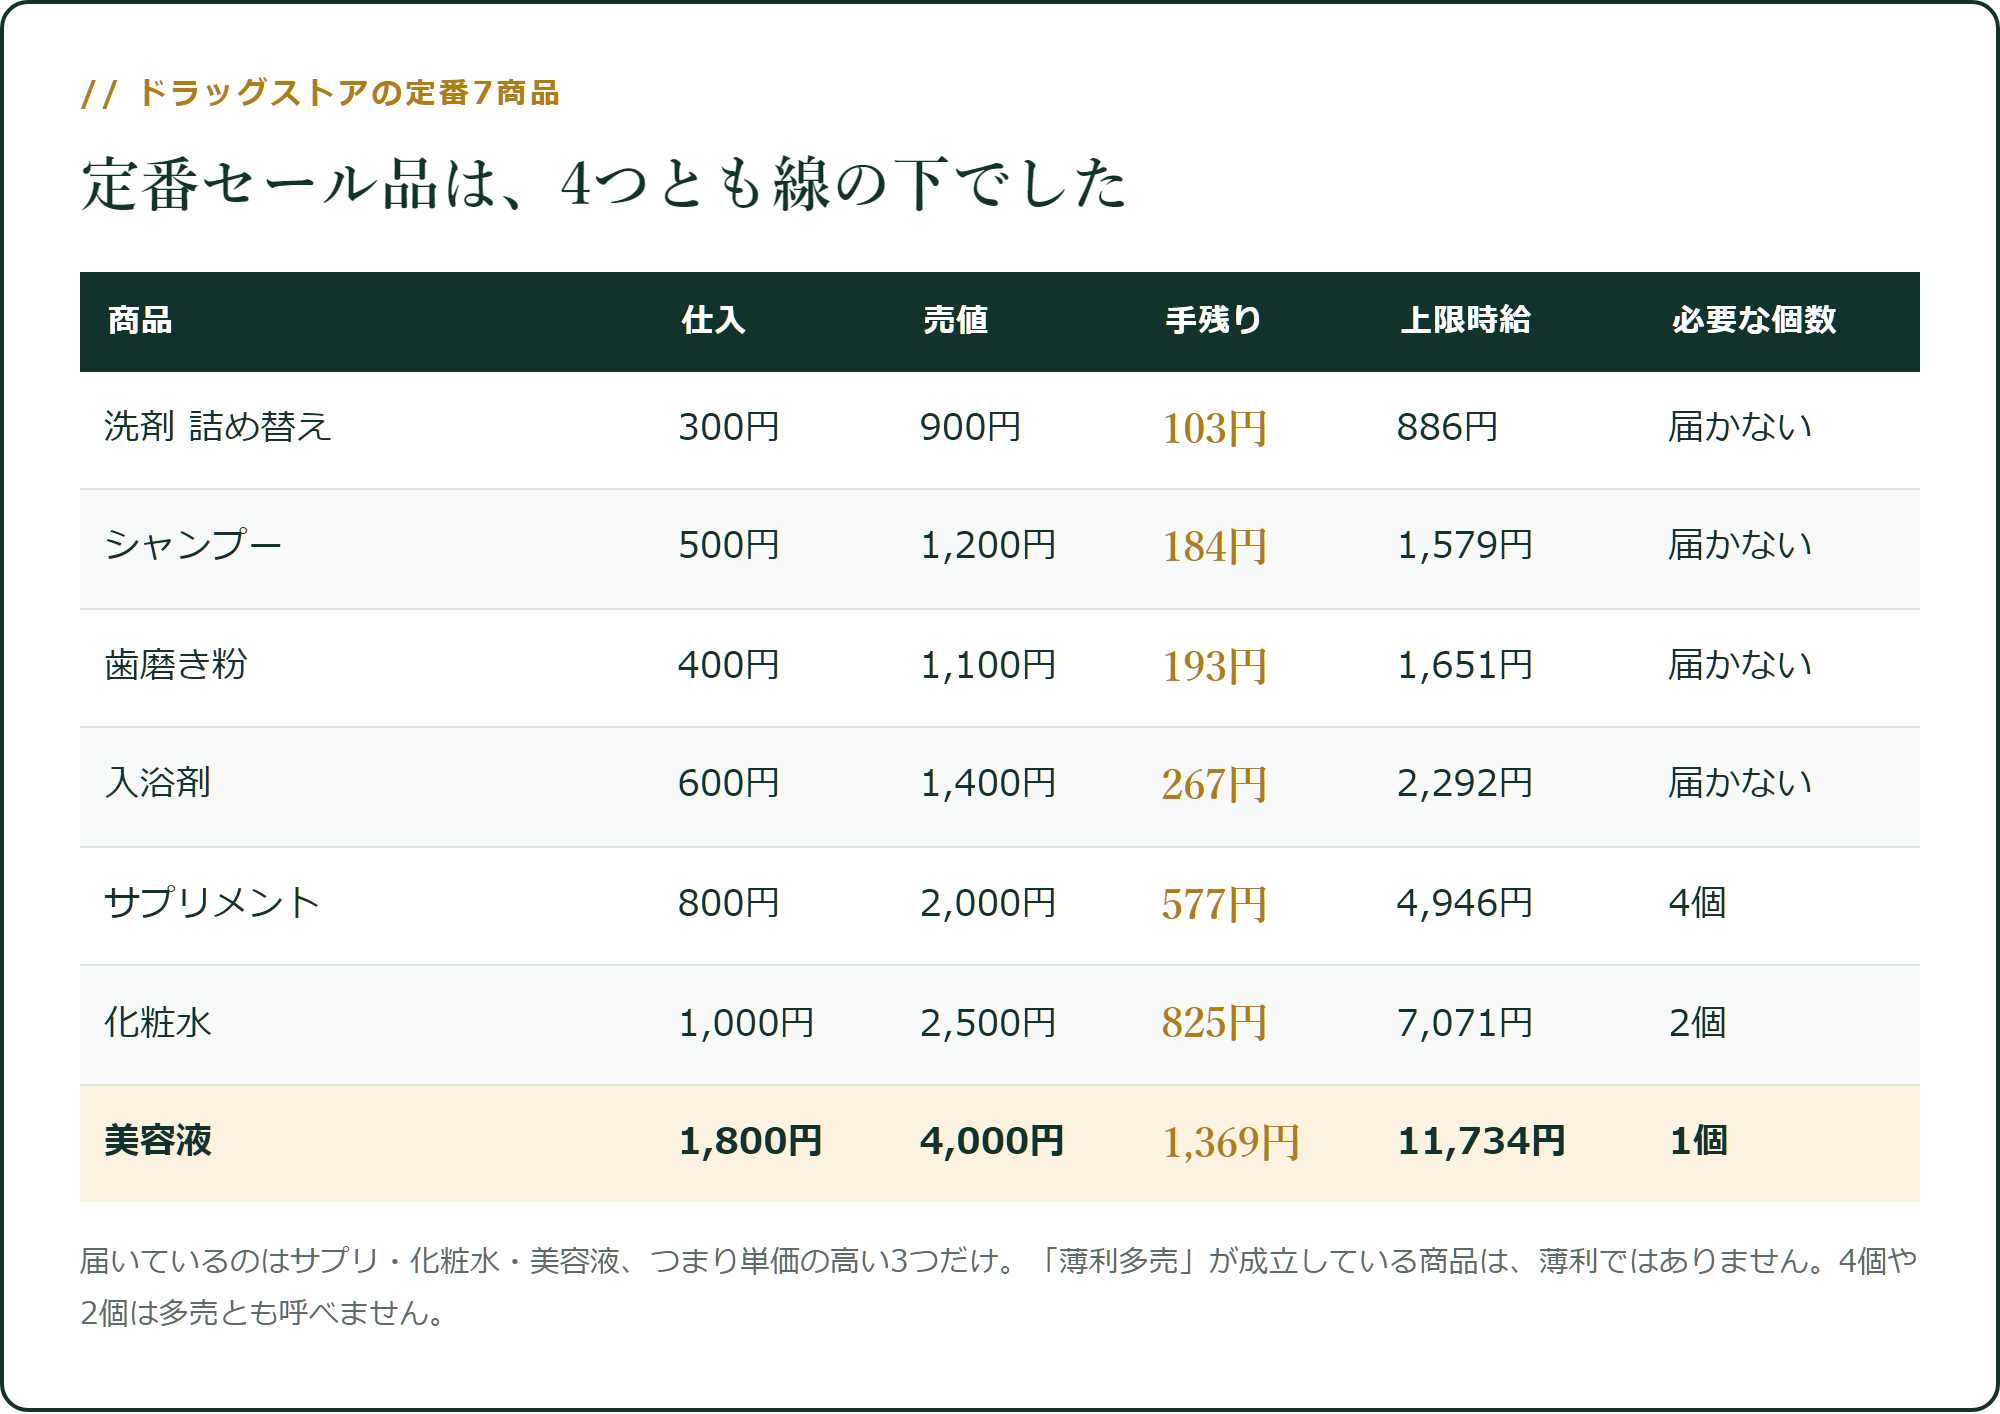Click the 103円 profit value

[x=1214, y=428]
